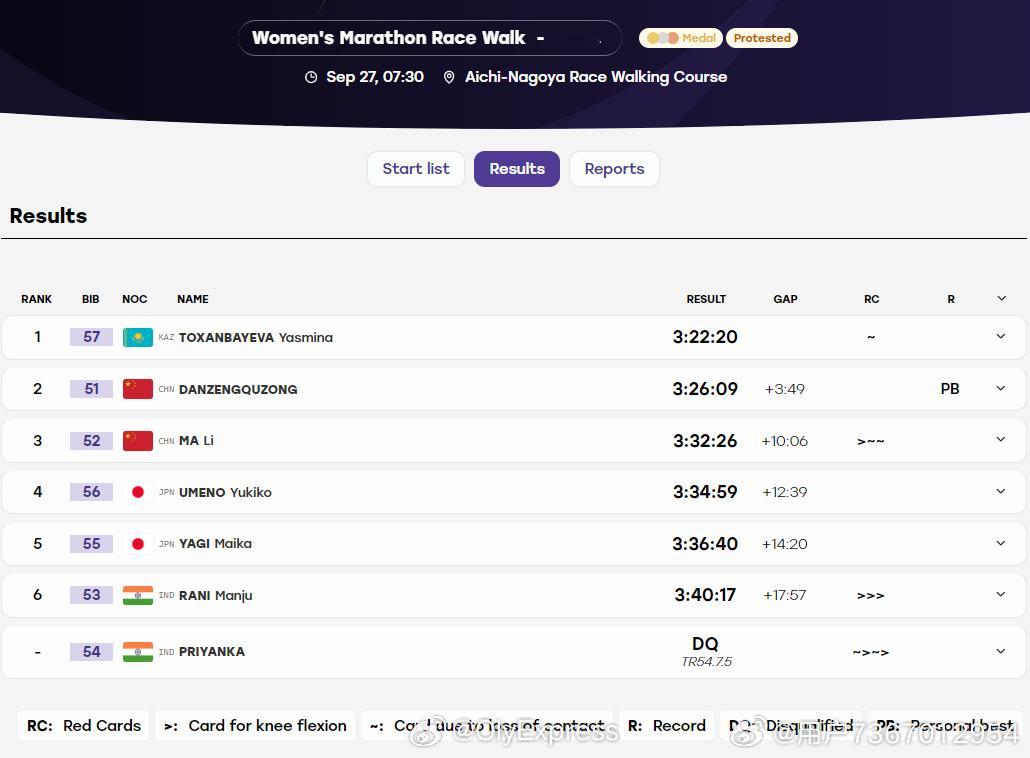Click the medal icons in the Medal badge
Screen dimensions: 1030x758
pyautogui.click(x=662, y=38)
